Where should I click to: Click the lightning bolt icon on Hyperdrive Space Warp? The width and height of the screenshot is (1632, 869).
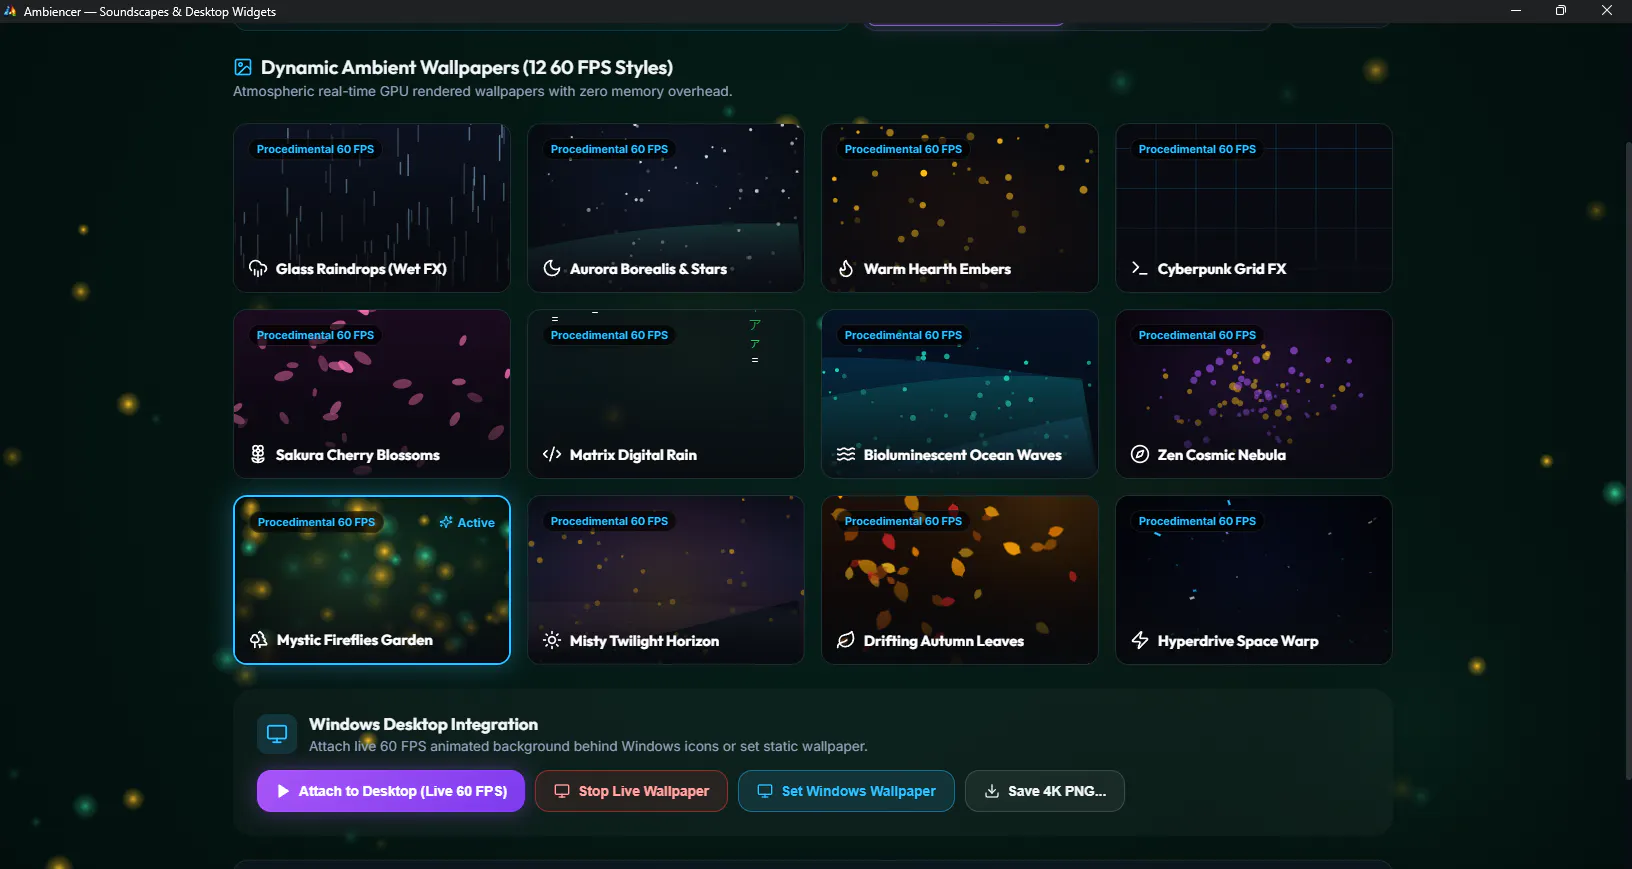pos(1140,641)
